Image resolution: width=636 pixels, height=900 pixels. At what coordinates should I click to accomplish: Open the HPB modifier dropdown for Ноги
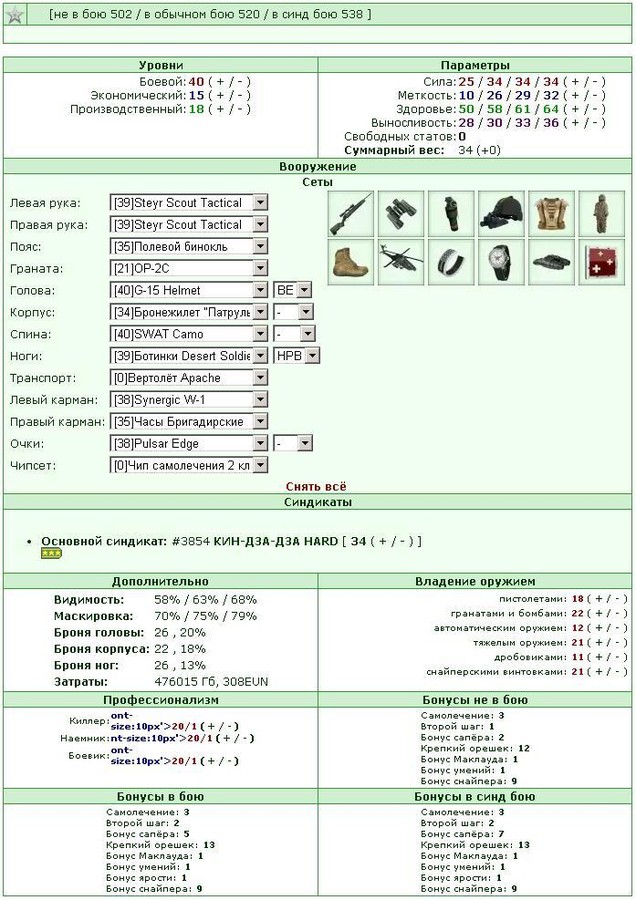pos(296,356)
